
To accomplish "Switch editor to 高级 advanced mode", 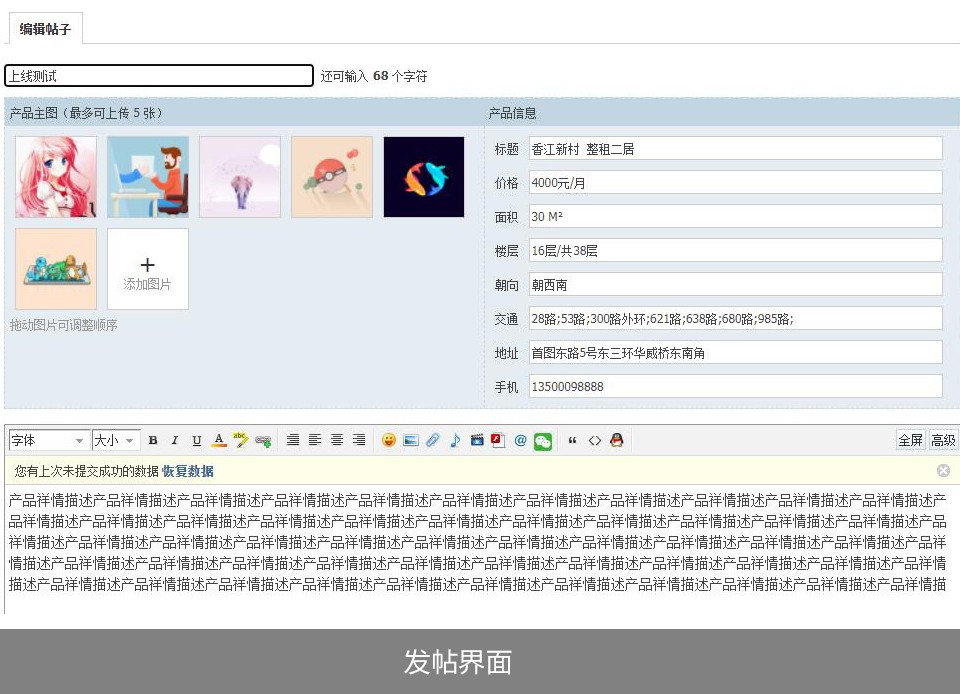I will click(x=943, y=440).
